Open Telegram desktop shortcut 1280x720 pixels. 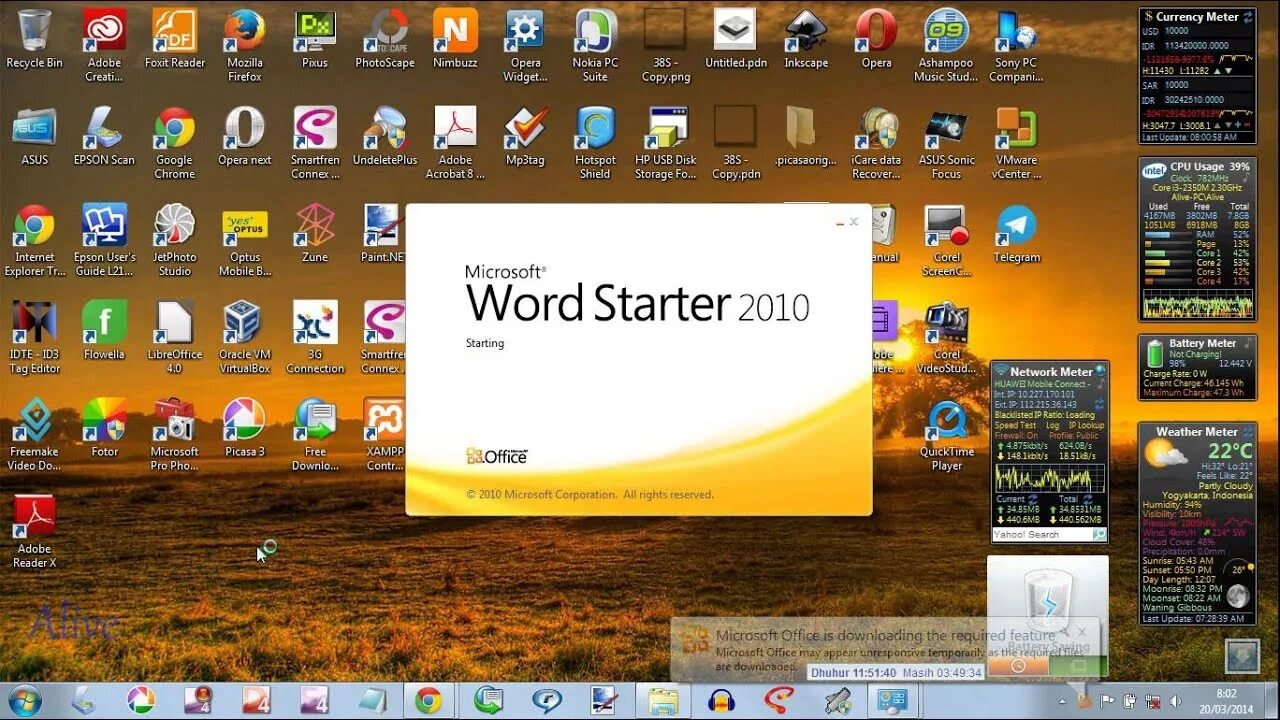1016,234
